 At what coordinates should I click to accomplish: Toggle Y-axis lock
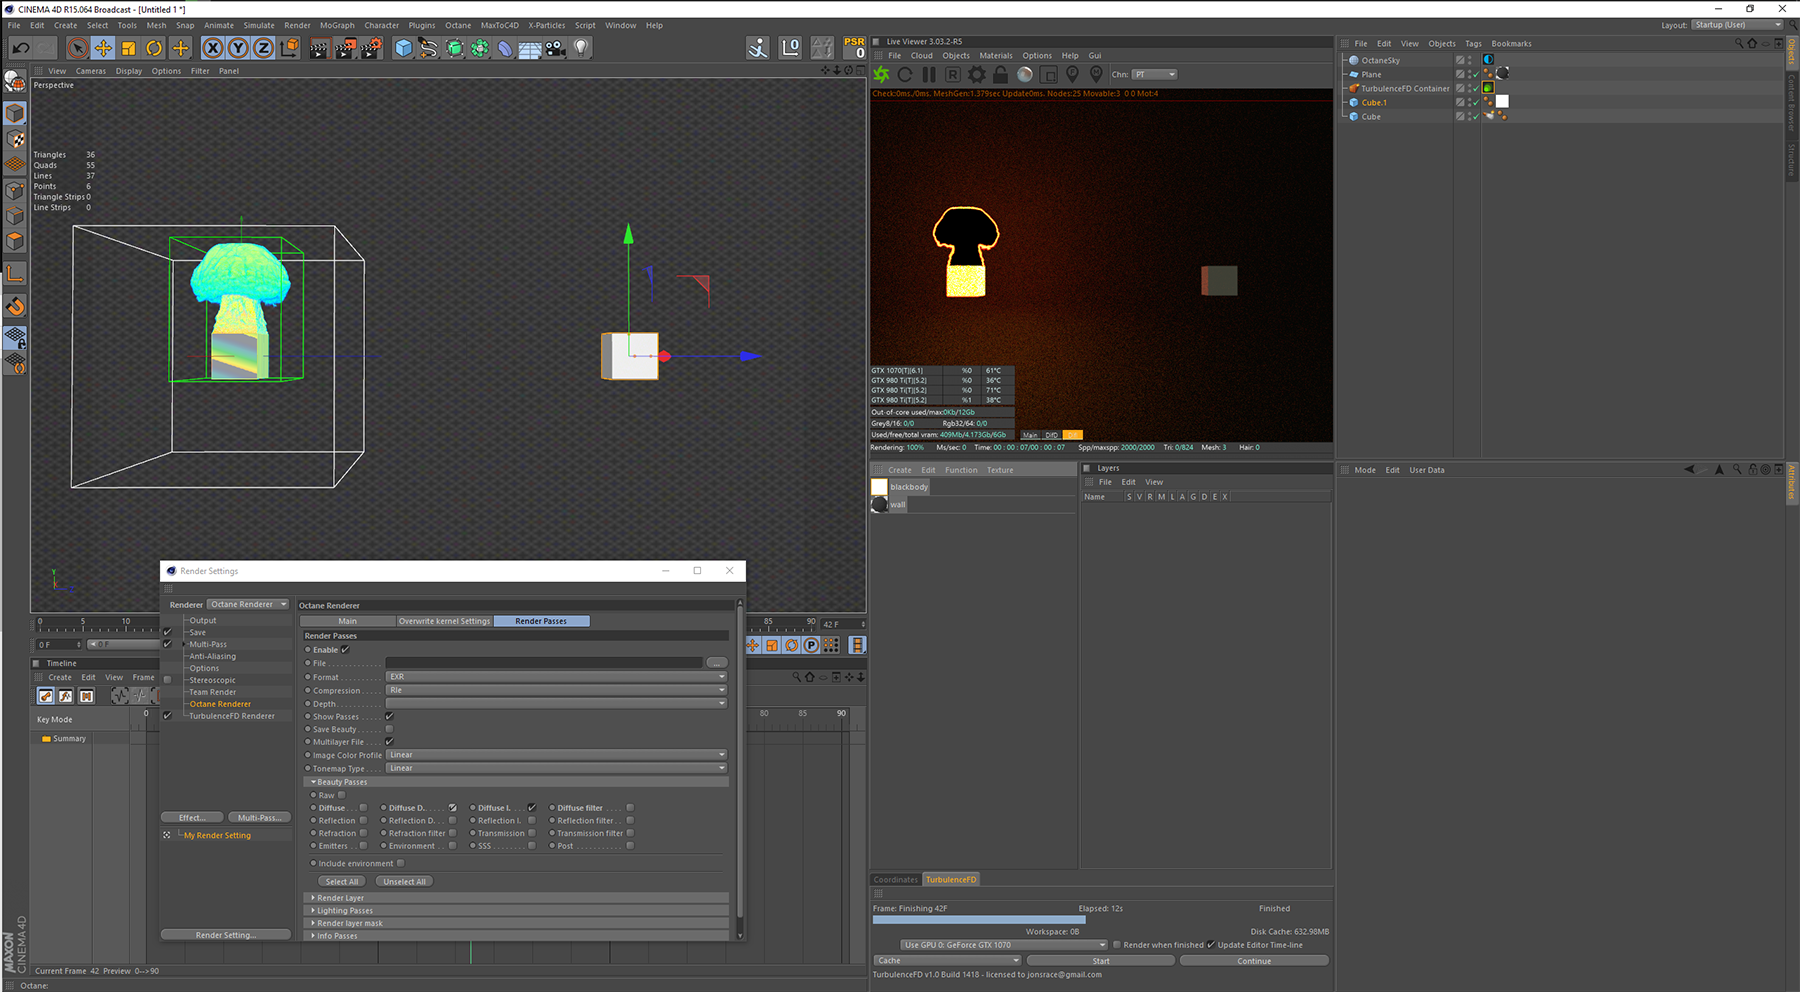click(x=238, y=48)
